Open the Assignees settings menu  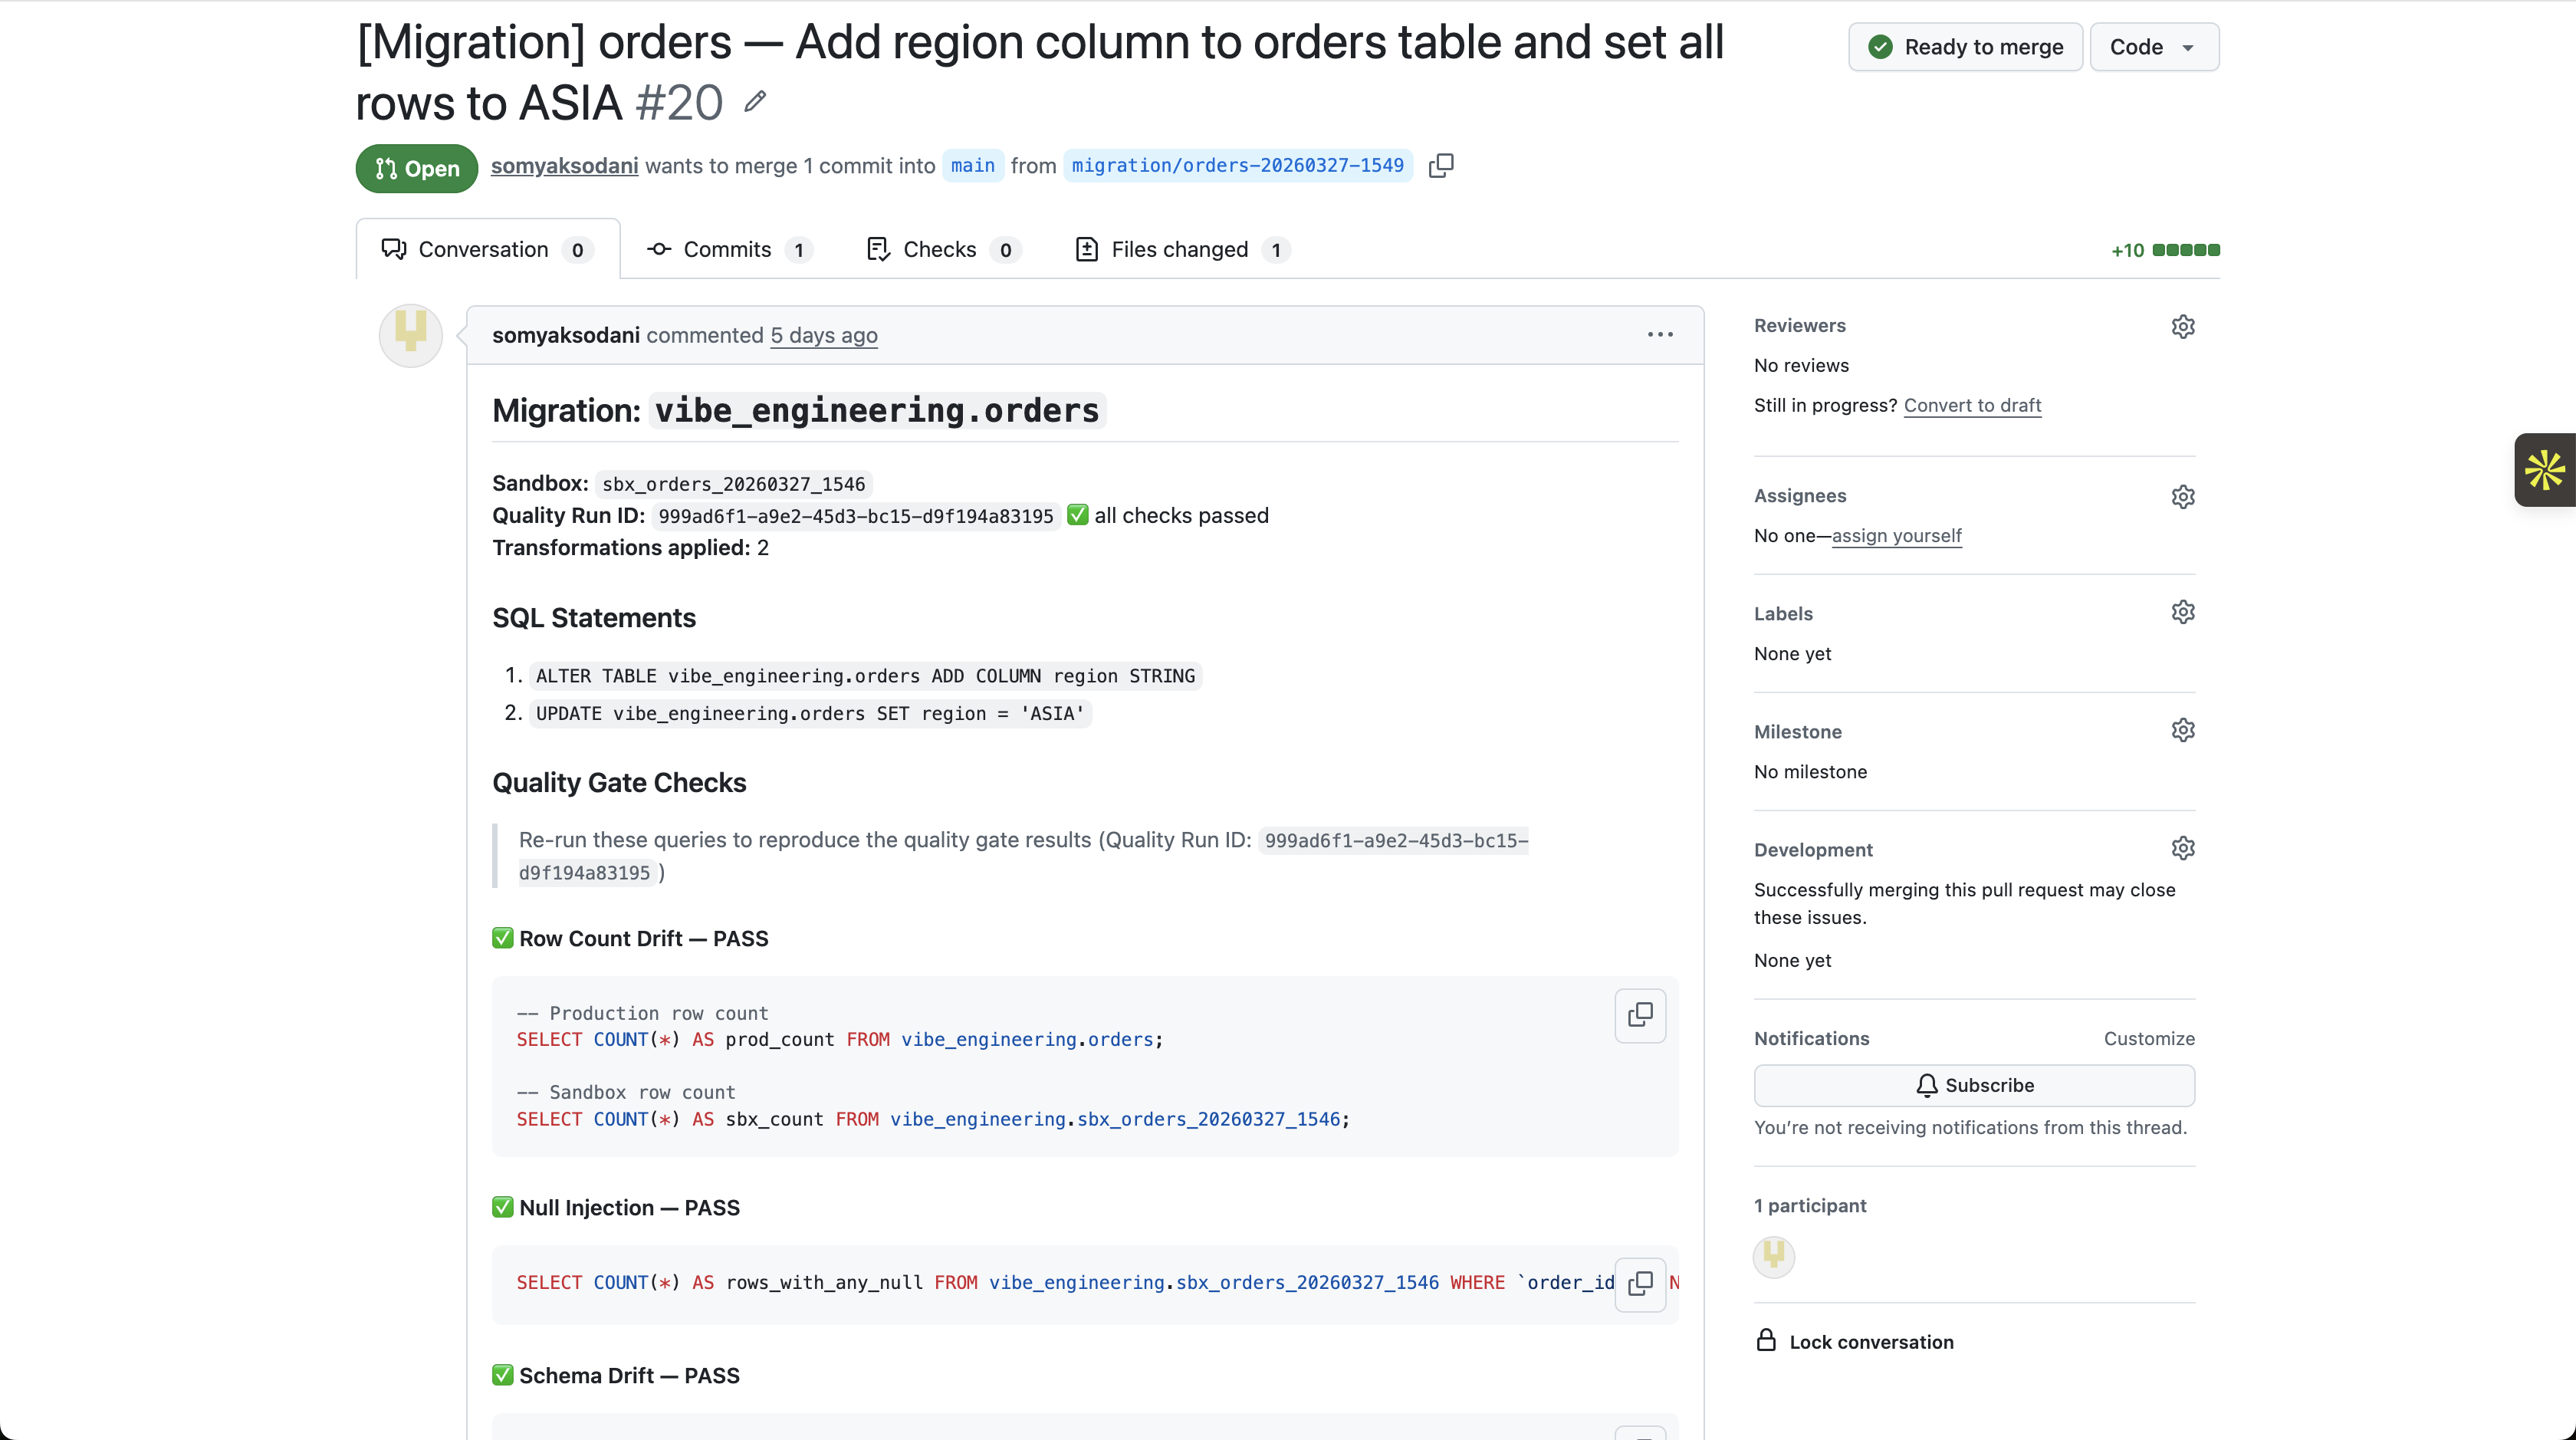(x=2183, y=496)
